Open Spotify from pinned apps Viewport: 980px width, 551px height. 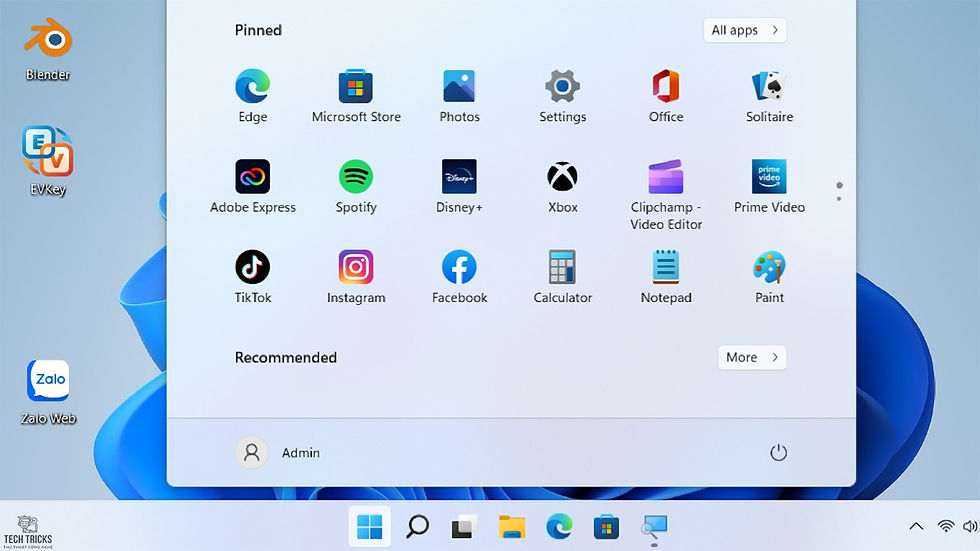tap(356, 186)
